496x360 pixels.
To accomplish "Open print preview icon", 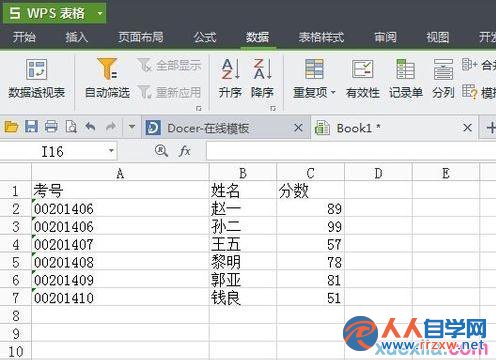I will tap(71, 127).
